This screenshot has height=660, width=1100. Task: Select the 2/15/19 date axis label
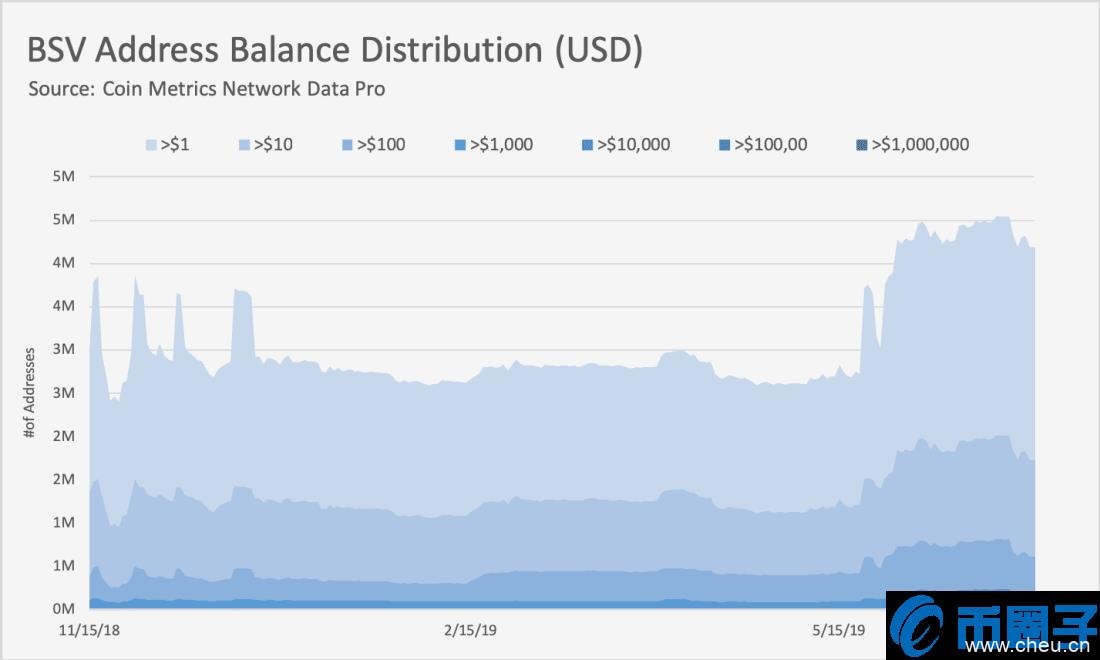(470, 631)
